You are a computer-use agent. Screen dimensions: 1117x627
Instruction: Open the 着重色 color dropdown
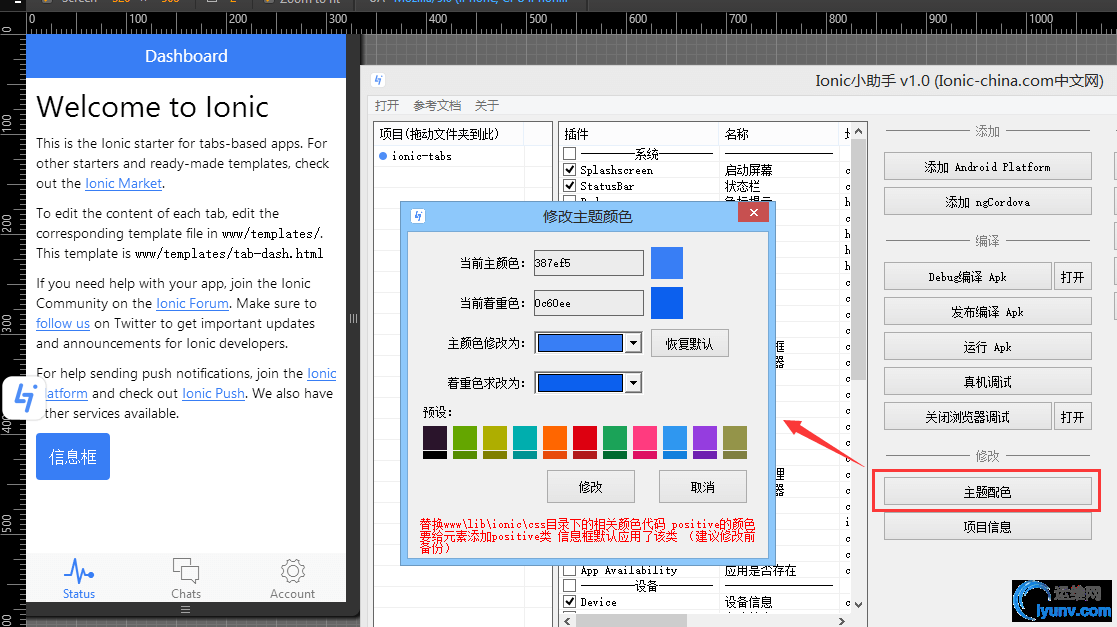[633, 383]
